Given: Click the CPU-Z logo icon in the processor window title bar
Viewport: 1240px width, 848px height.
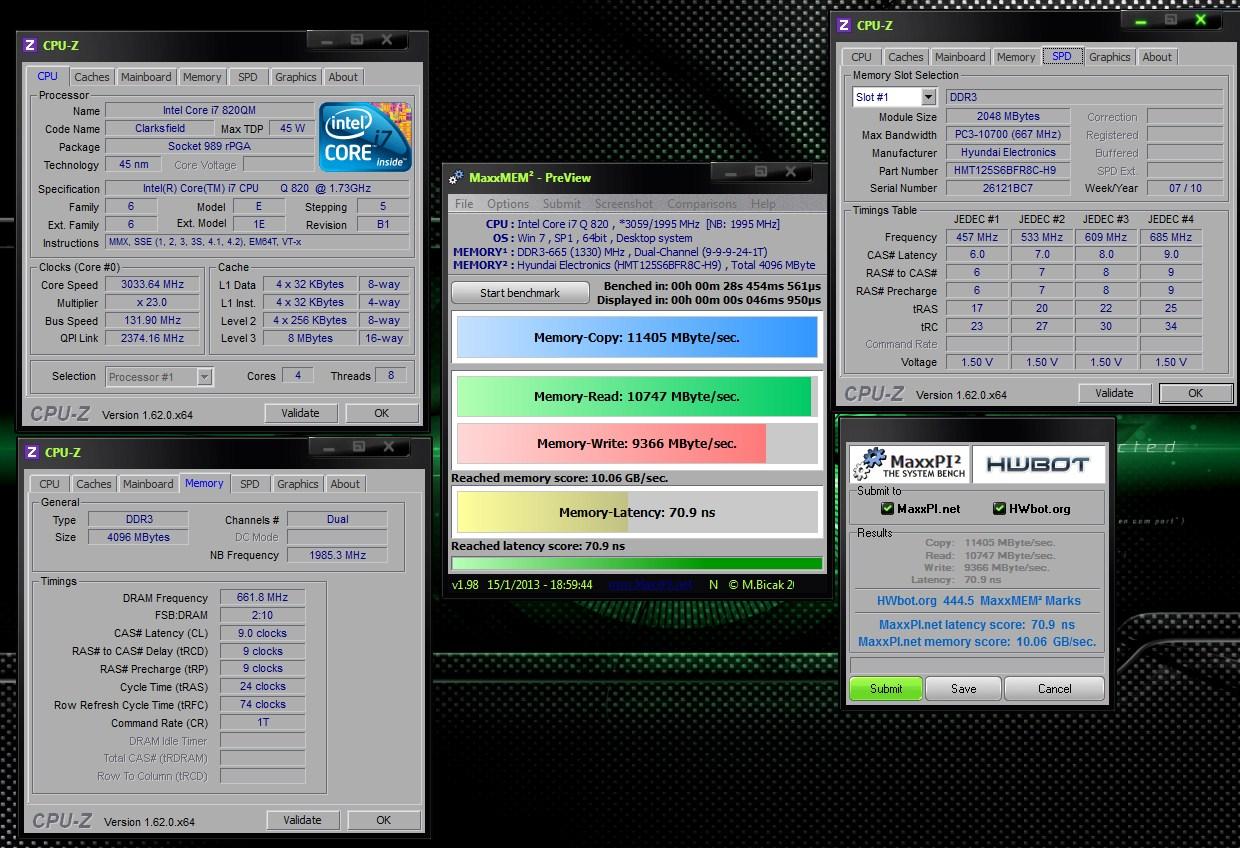Looking at the screenshot, I should 29,45.
